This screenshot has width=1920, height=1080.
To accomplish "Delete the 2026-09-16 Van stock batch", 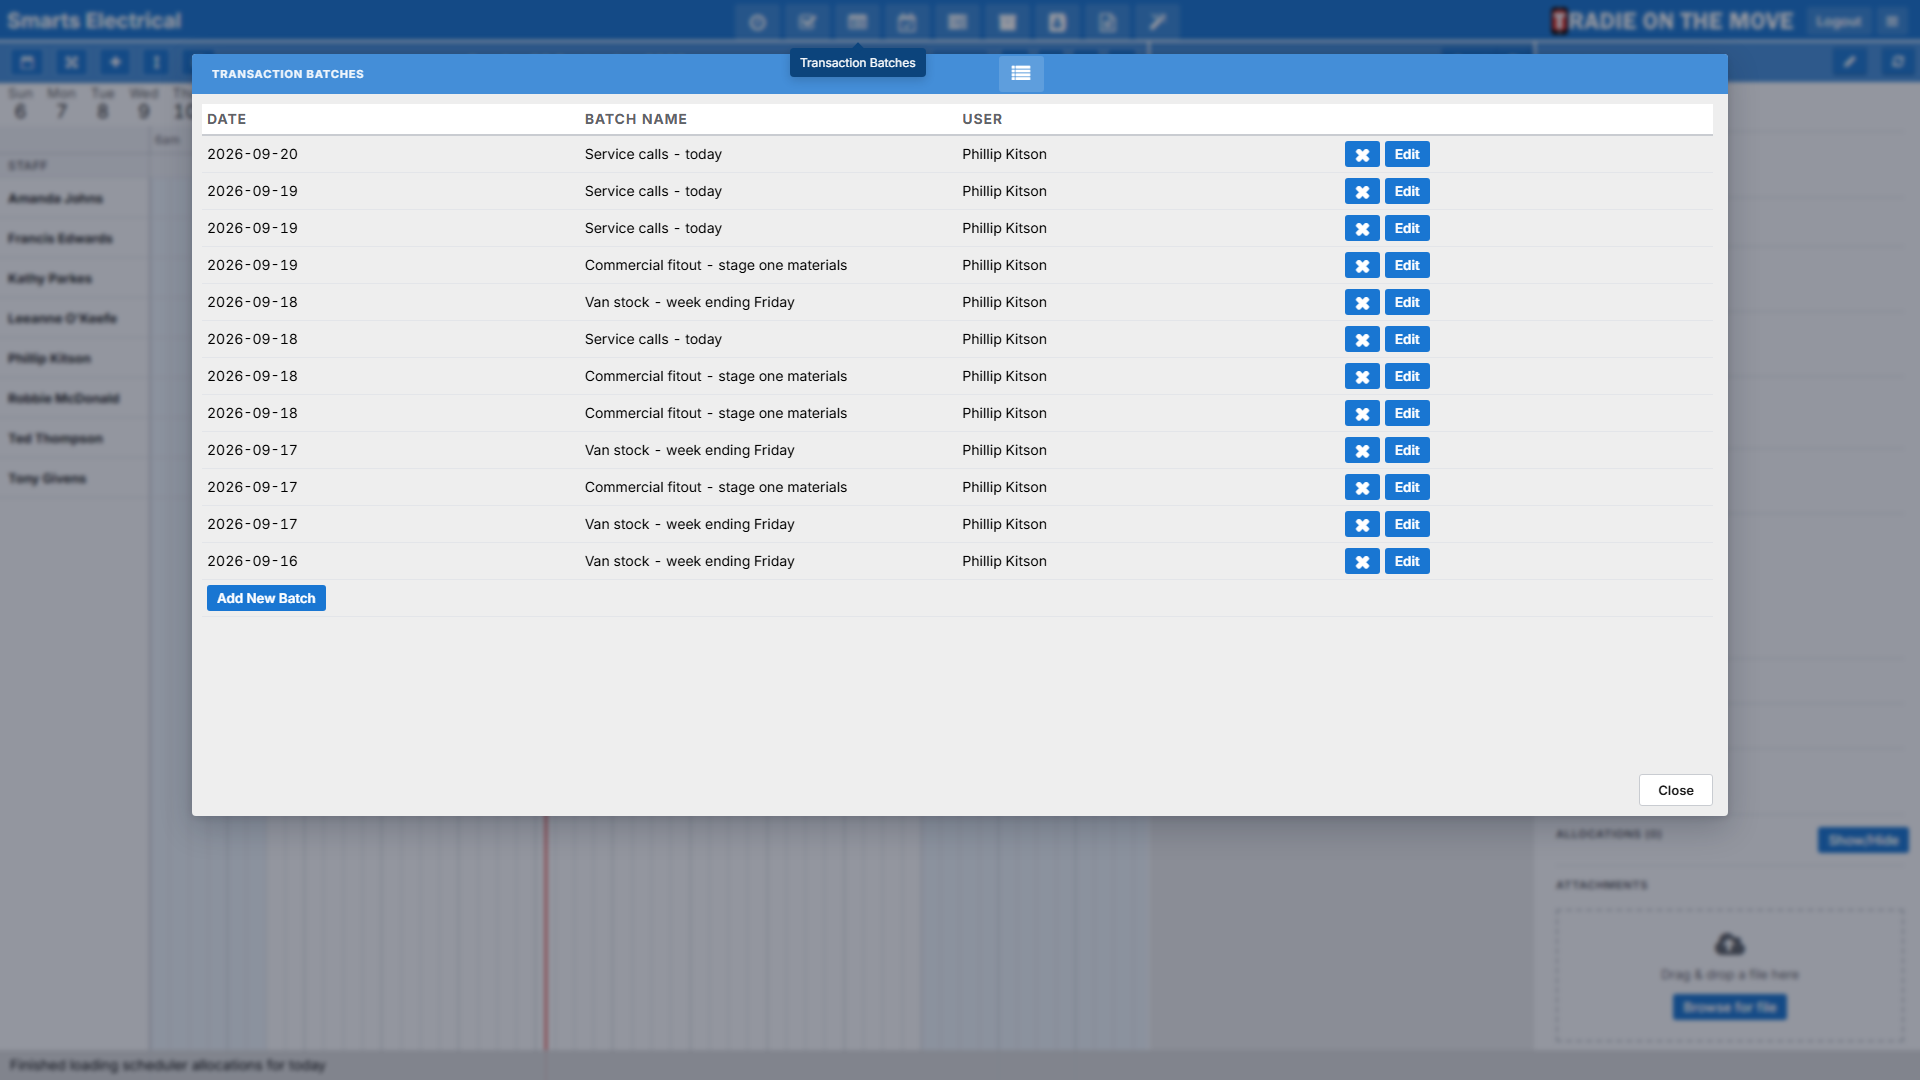I will [1362, 561].
